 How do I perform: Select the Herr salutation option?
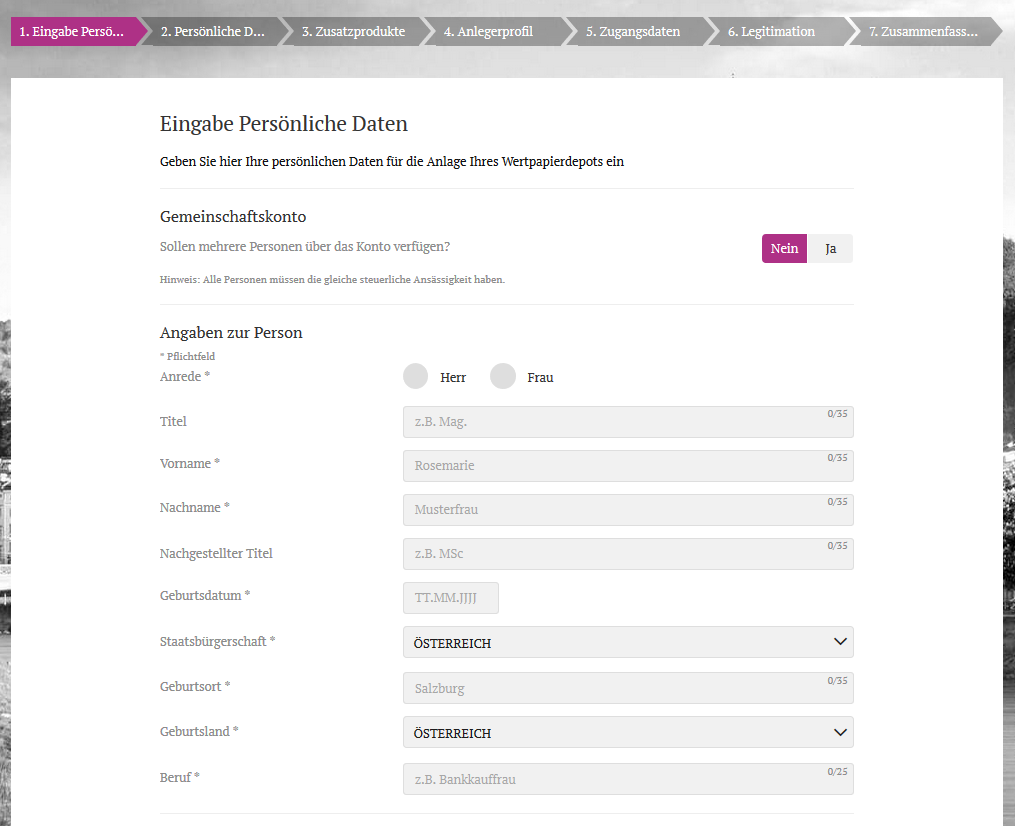(415, 375)
